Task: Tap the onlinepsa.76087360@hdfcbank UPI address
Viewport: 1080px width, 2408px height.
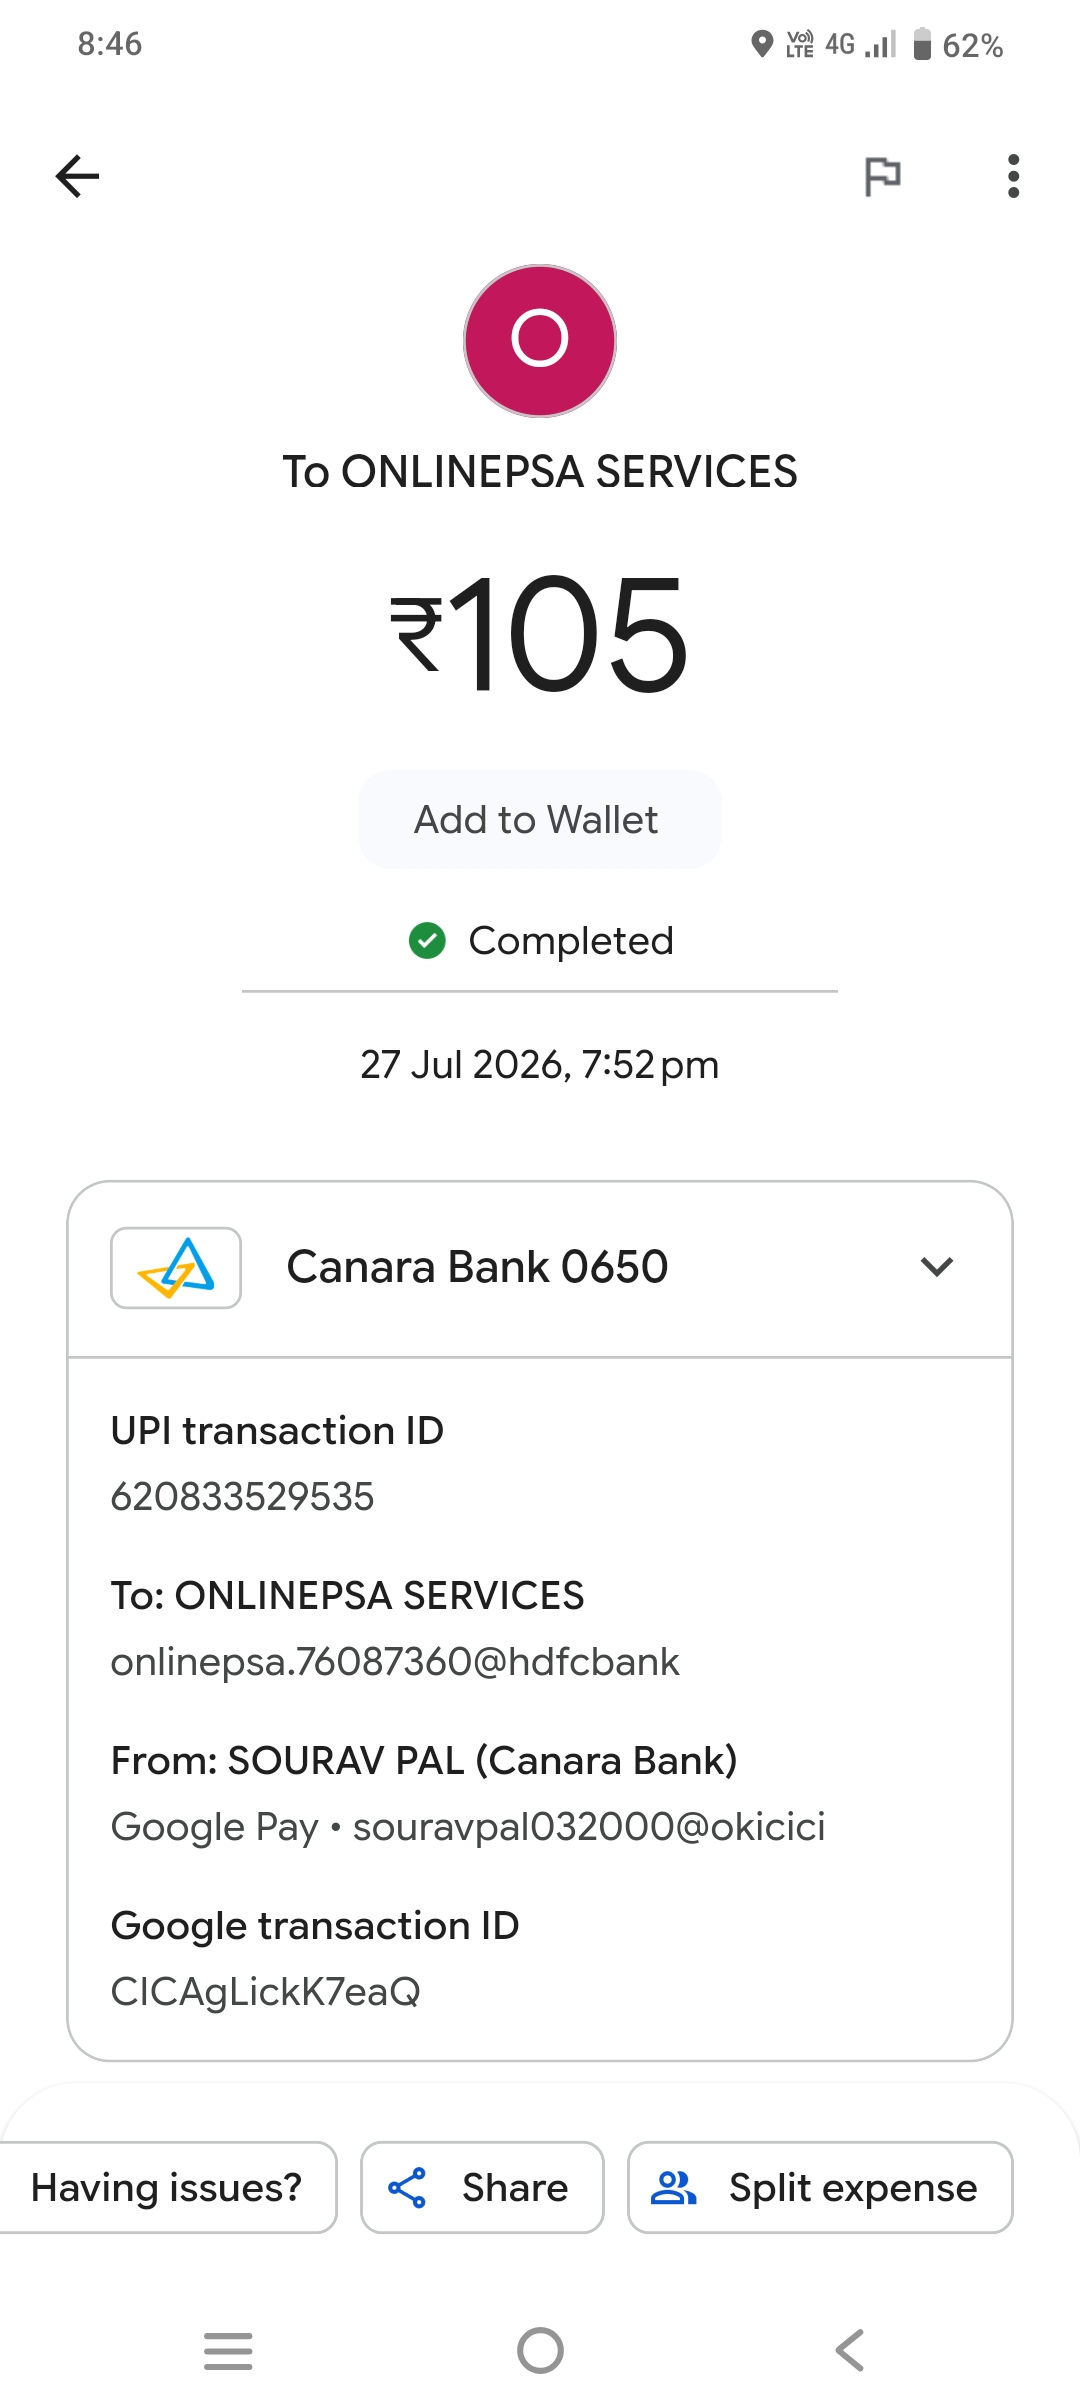Action: (395, 1662)
